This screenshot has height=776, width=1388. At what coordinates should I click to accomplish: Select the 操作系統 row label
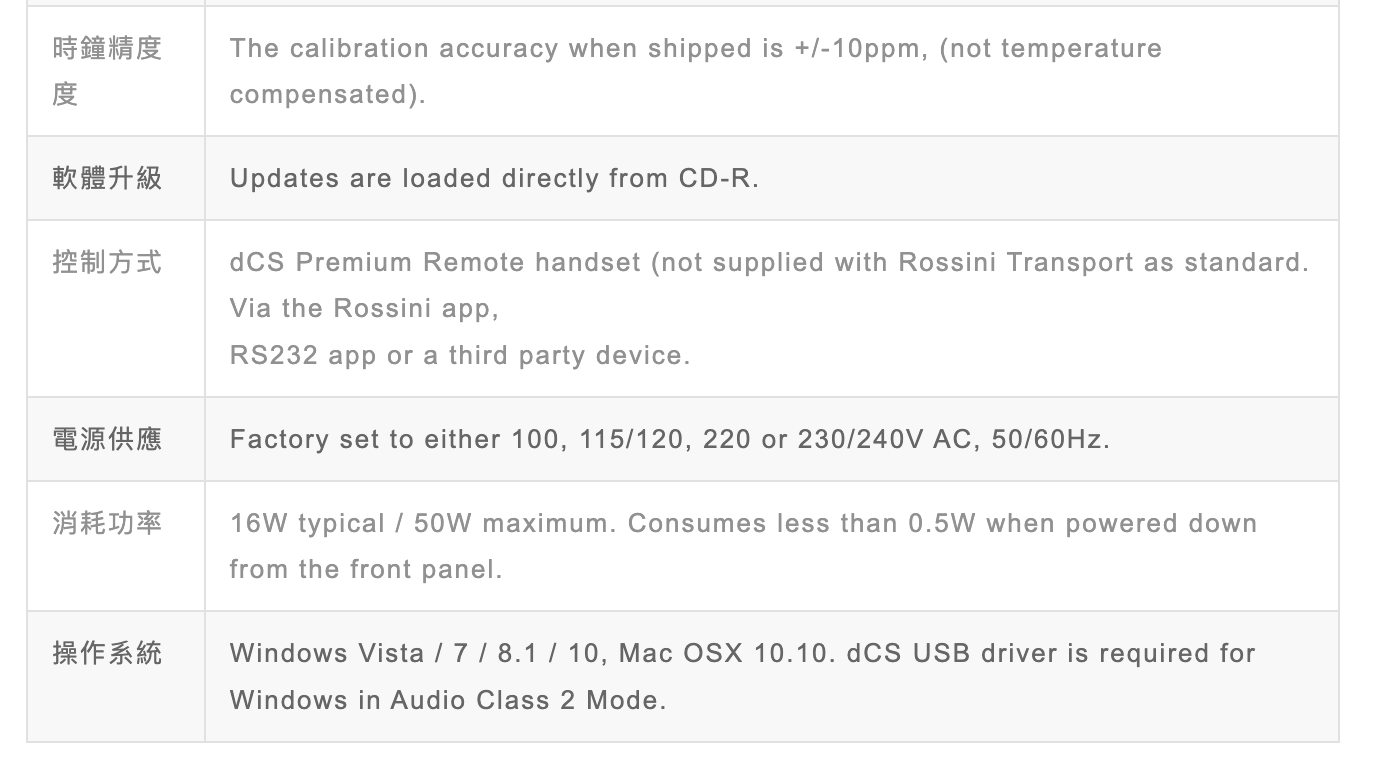click(x=107, y=653)
